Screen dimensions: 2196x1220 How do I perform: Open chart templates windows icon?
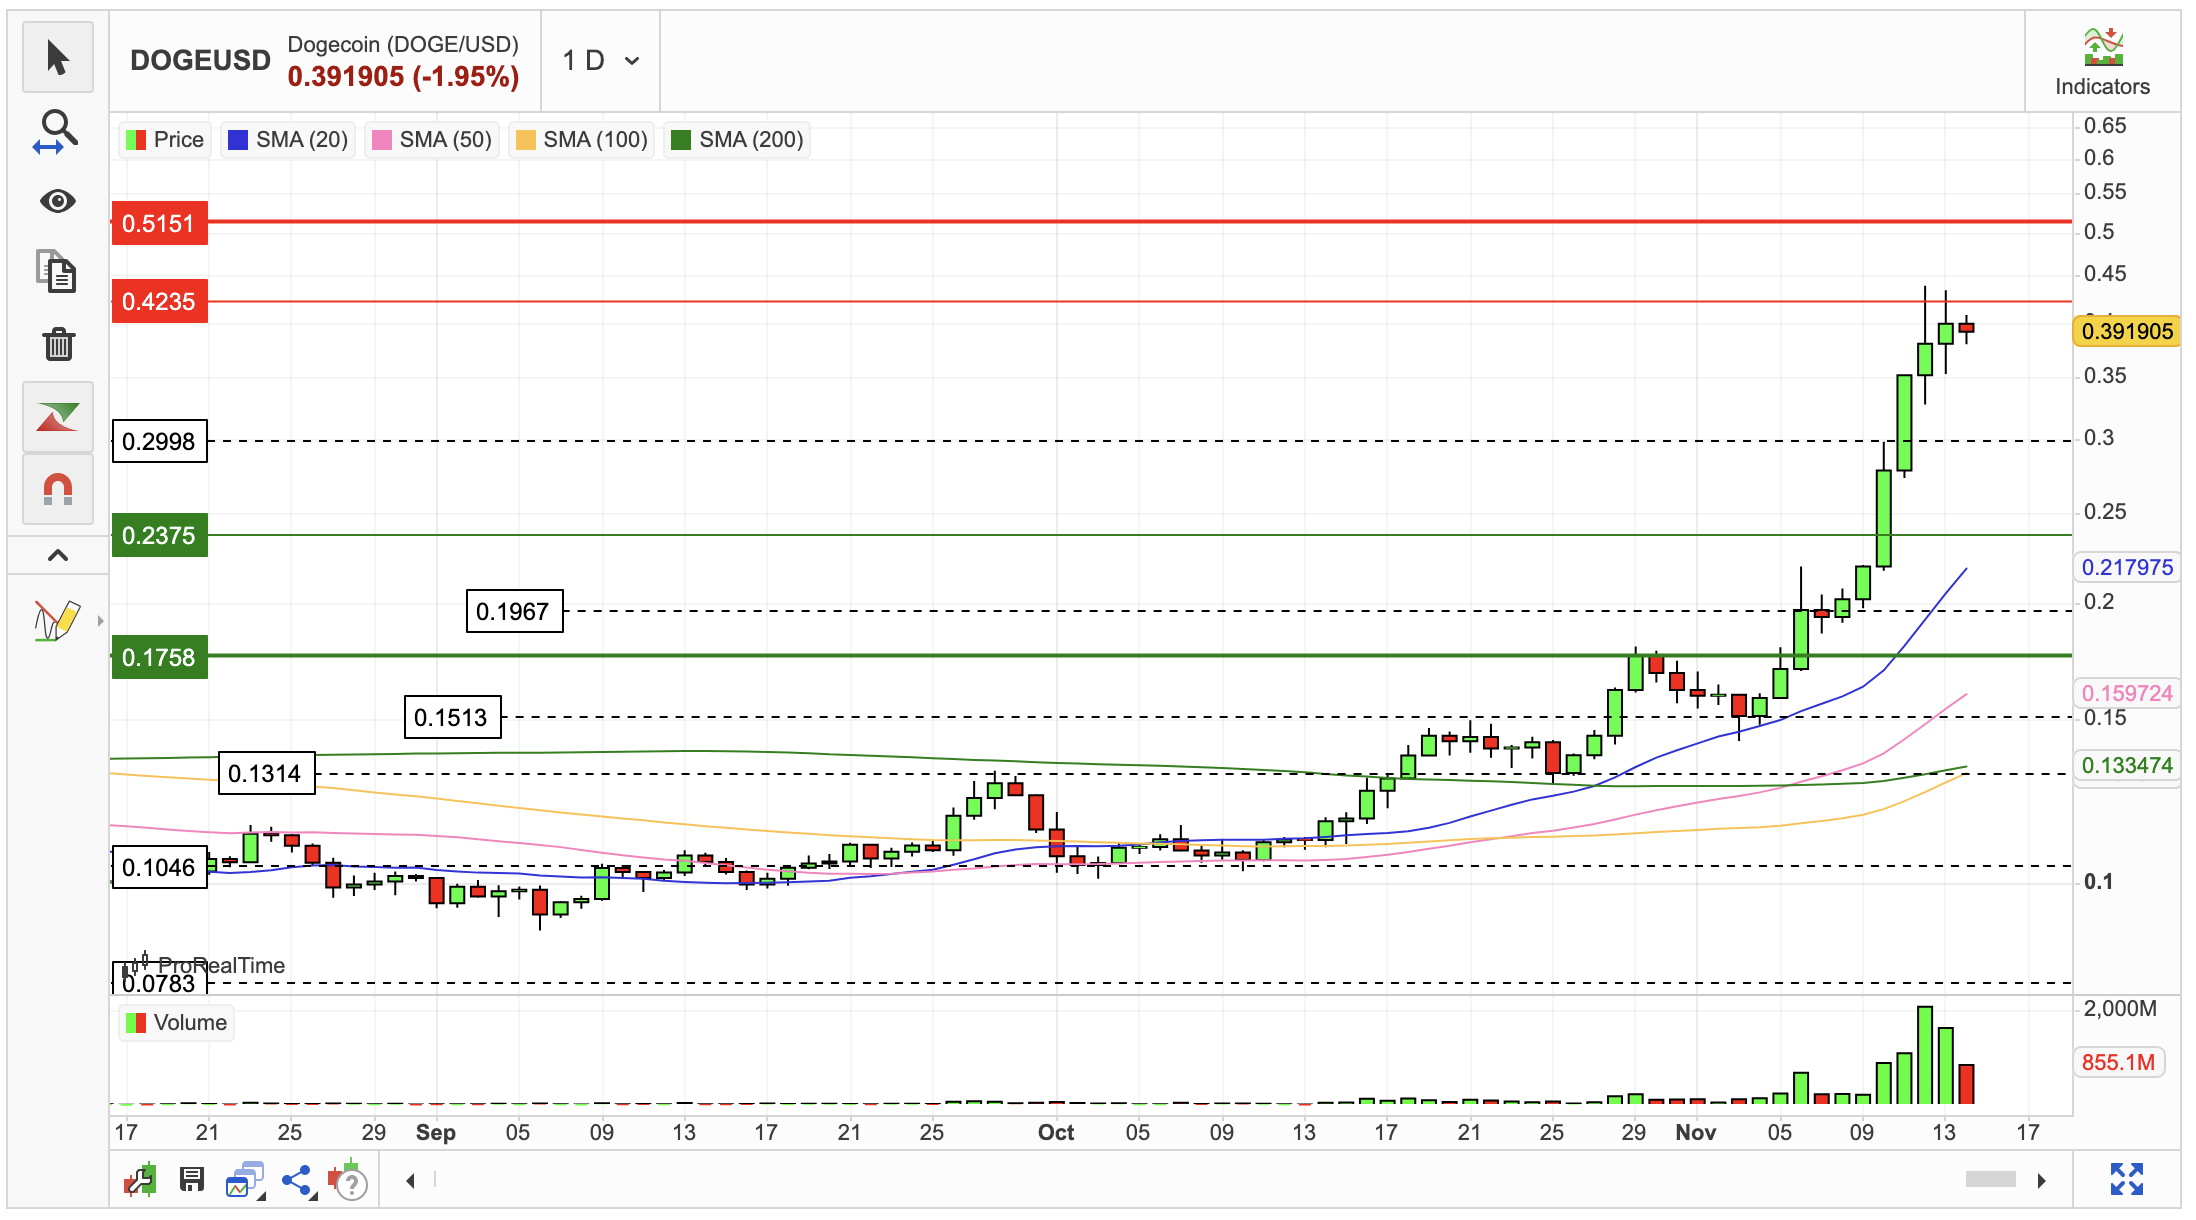245,1180
